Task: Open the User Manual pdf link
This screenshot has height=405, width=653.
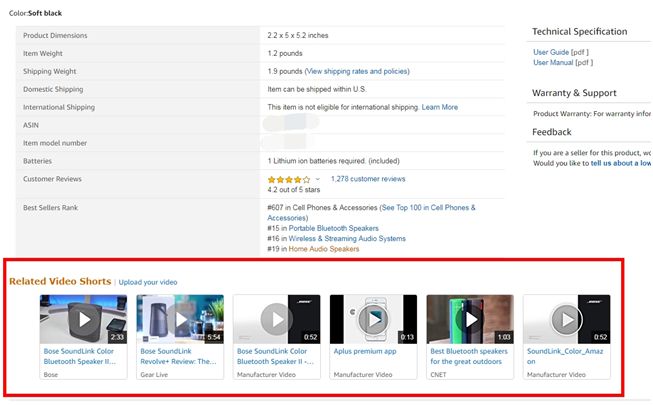Action: click(x=554, y=62)
